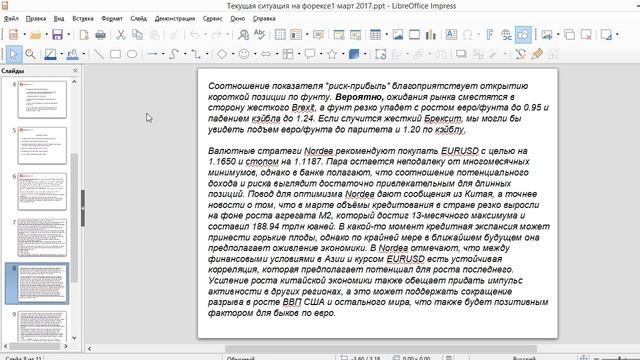The width and height of the screenshot is (640, 360).
Task: Select the Insert Line tool
Action: tap(99, 54)
